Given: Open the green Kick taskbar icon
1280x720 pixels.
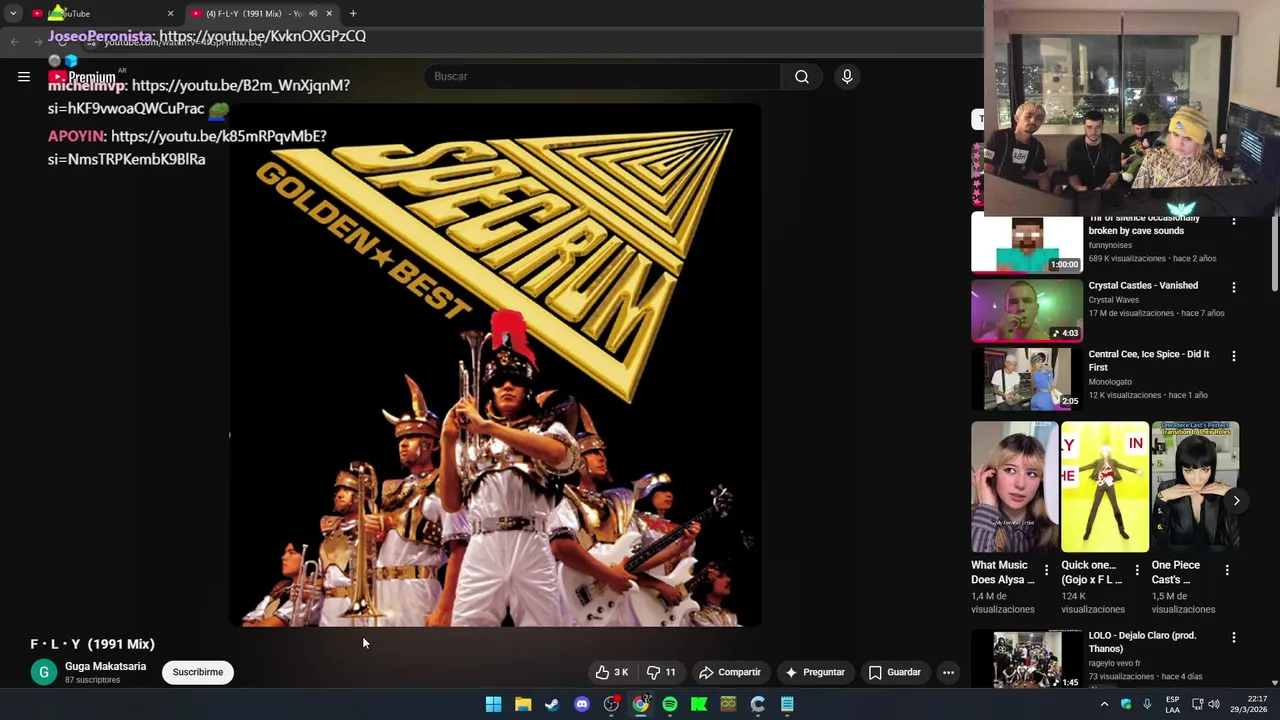Looking at the screenshot, I should [x=699, y=704].
